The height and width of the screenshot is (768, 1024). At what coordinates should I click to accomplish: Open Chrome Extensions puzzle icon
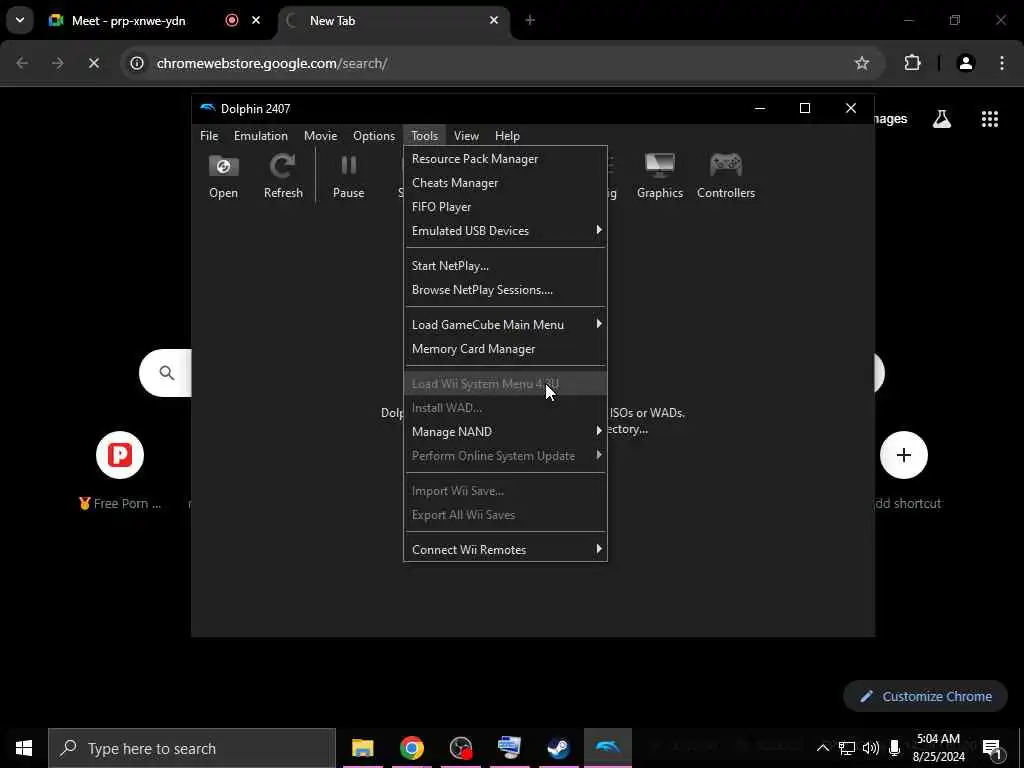tap(912, 63)
